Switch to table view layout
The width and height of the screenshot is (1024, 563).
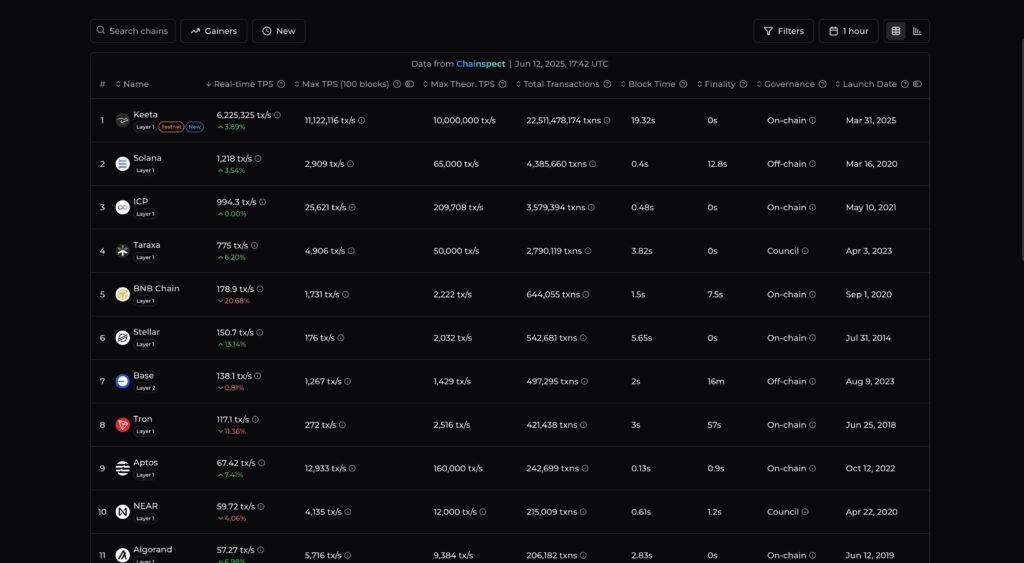[896, 31]
